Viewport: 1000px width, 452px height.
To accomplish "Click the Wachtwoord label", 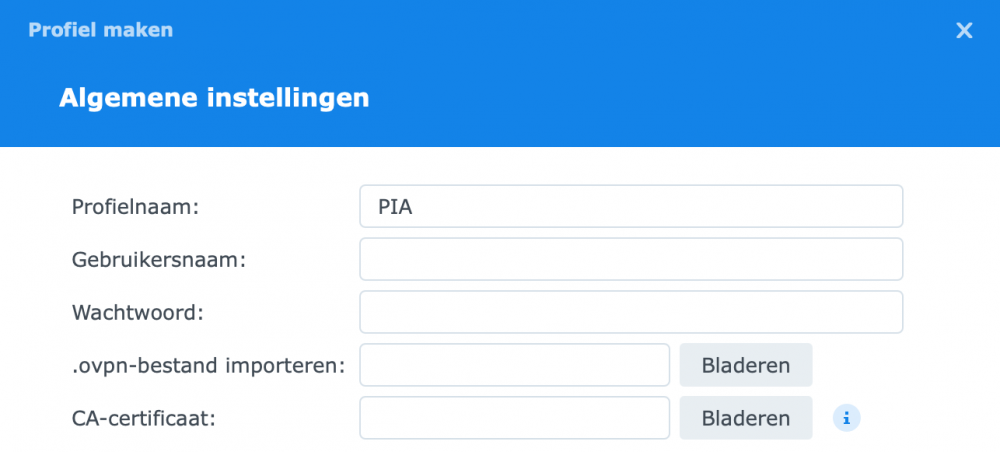I will click(137, 312).
